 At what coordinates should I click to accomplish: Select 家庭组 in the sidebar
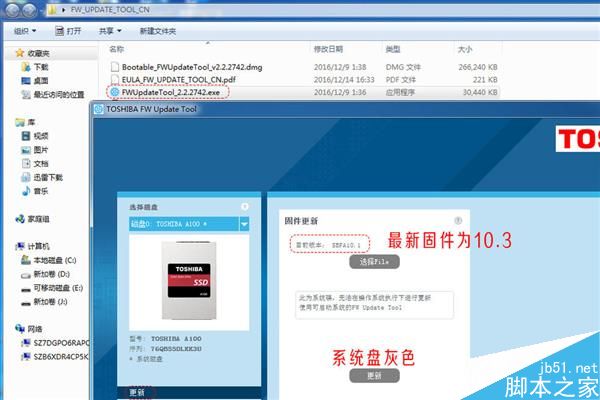[32, 219]
